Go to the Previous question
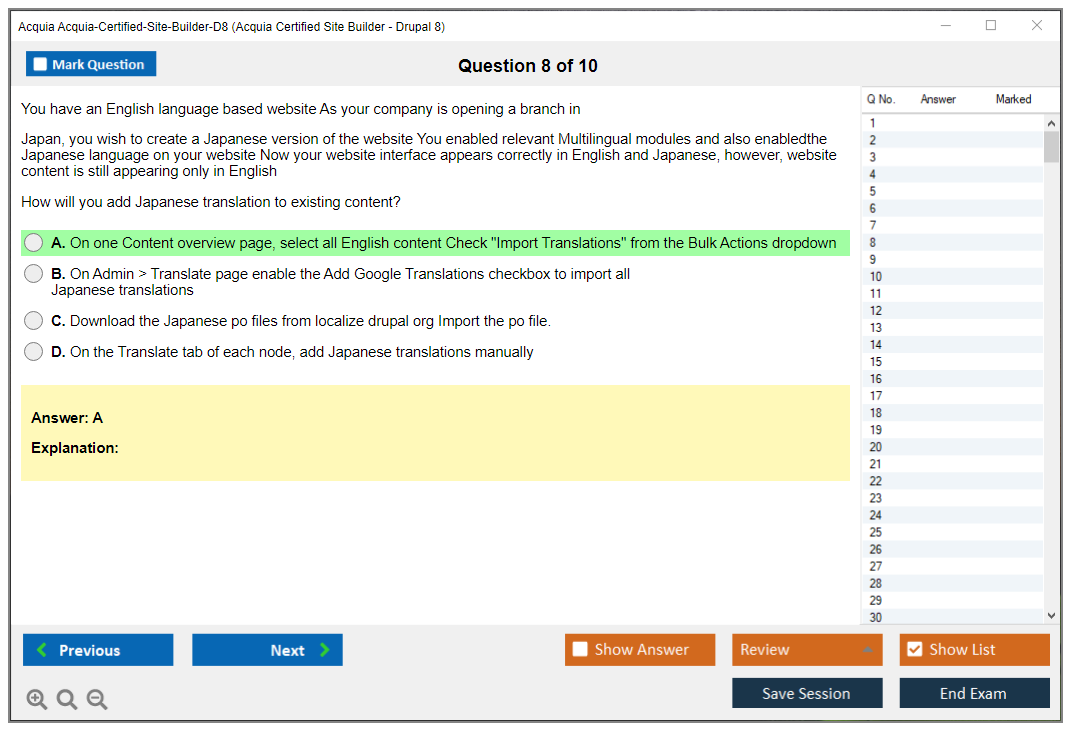 [x=98, y=650]
